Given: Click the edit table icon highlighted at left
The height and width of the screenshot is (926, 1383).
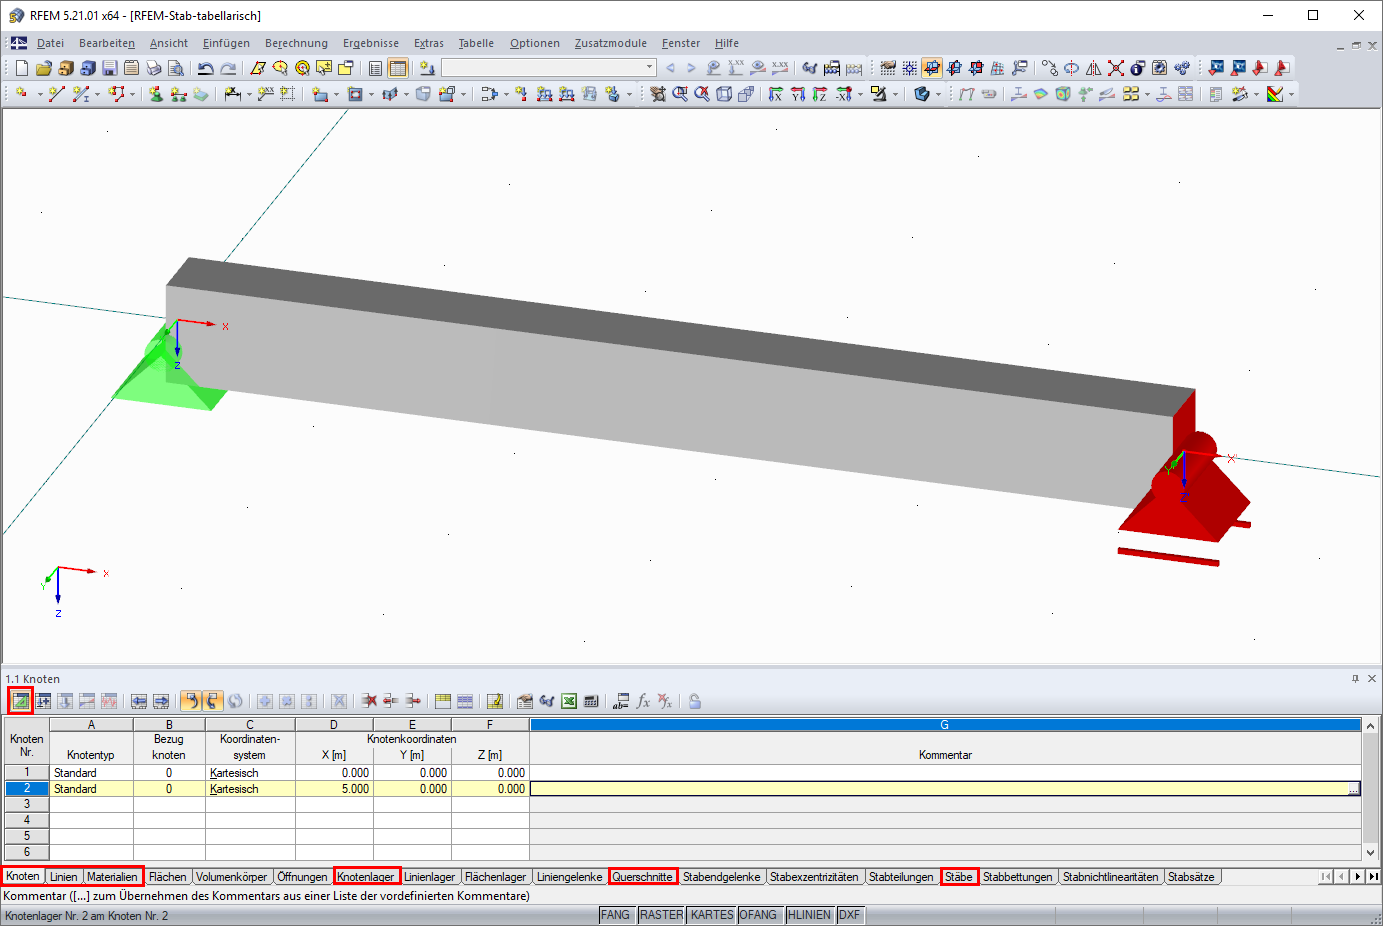Looking at the screenshot, I should click(20, 701).
